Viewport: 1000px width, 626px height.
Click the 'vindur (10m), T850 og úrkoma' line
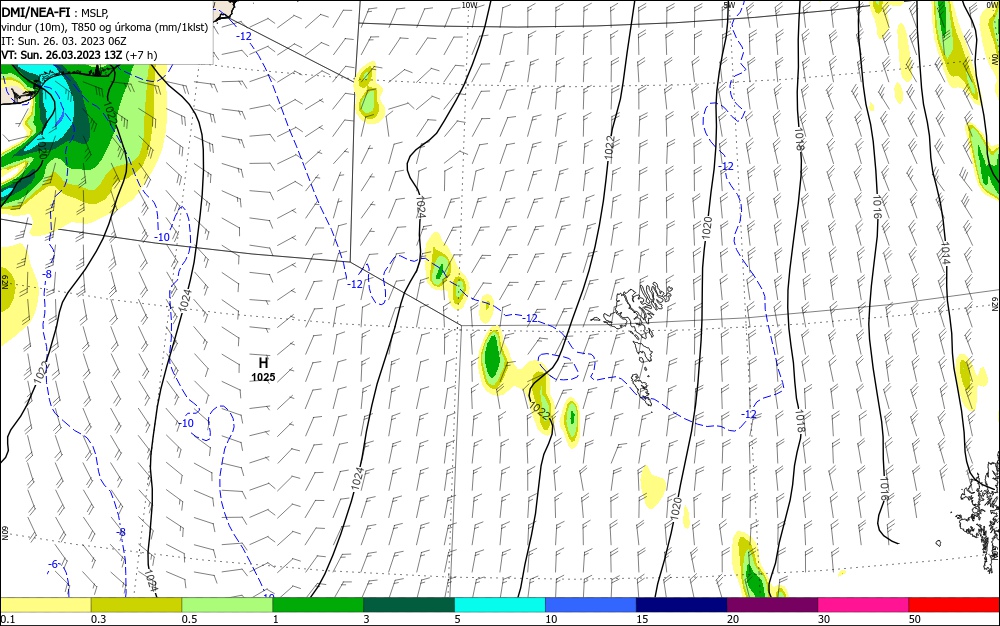click(105, 27)
